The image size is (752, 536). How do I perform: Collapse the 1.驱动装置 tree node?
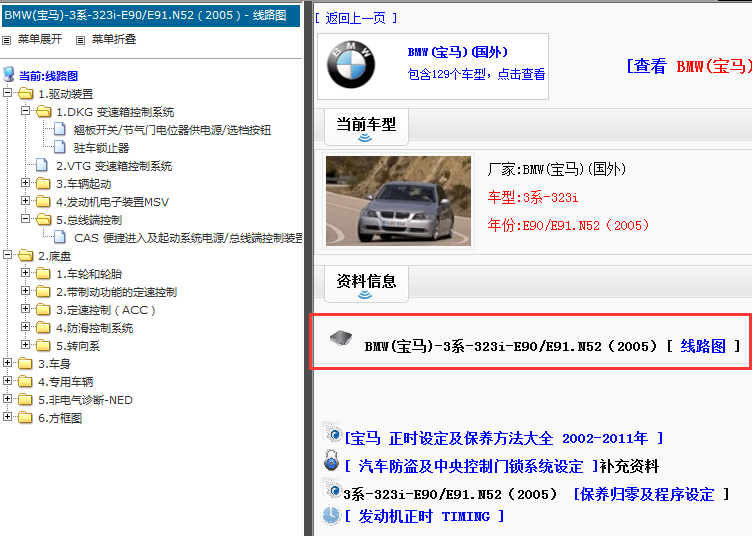8,92
